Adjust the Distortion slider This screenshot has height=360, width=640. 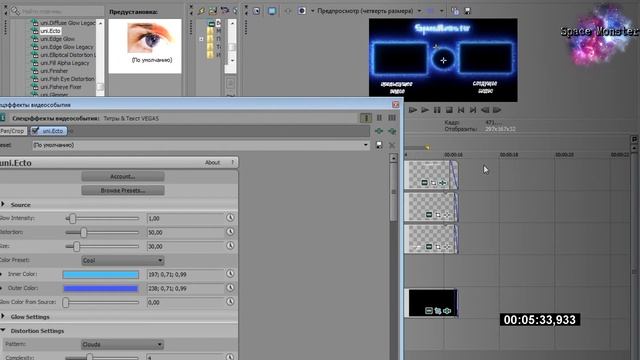[x=83, y=233]
